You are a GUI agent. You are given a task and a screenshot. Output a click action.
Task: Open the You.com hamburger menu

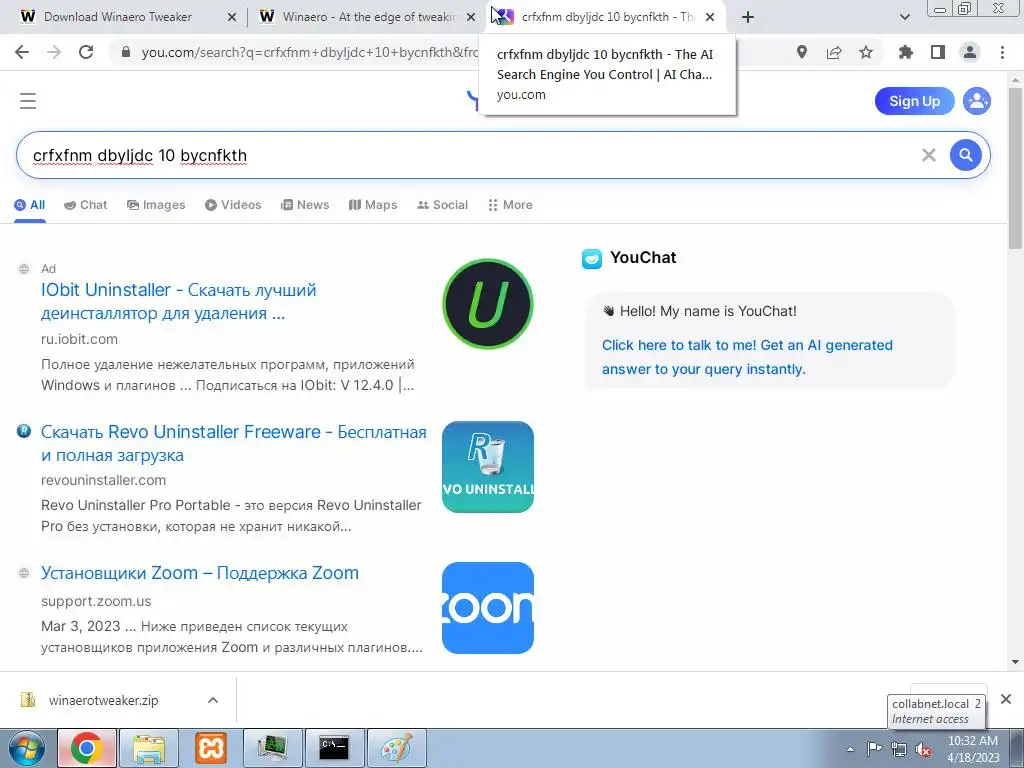tap(27, 101)
